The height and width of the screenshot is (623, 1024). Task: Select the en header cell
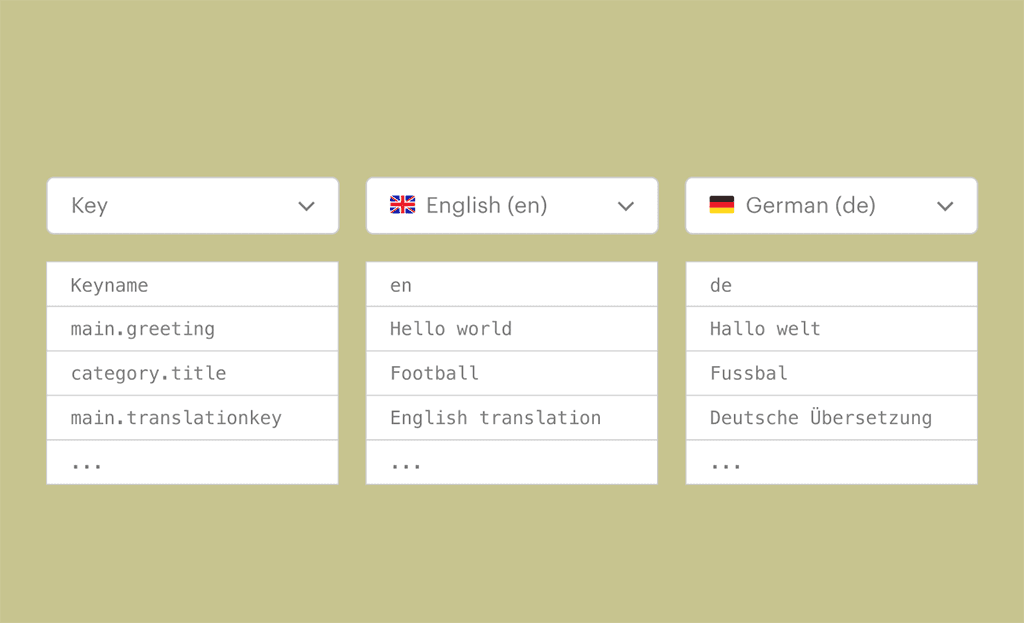tap(511, 285)
